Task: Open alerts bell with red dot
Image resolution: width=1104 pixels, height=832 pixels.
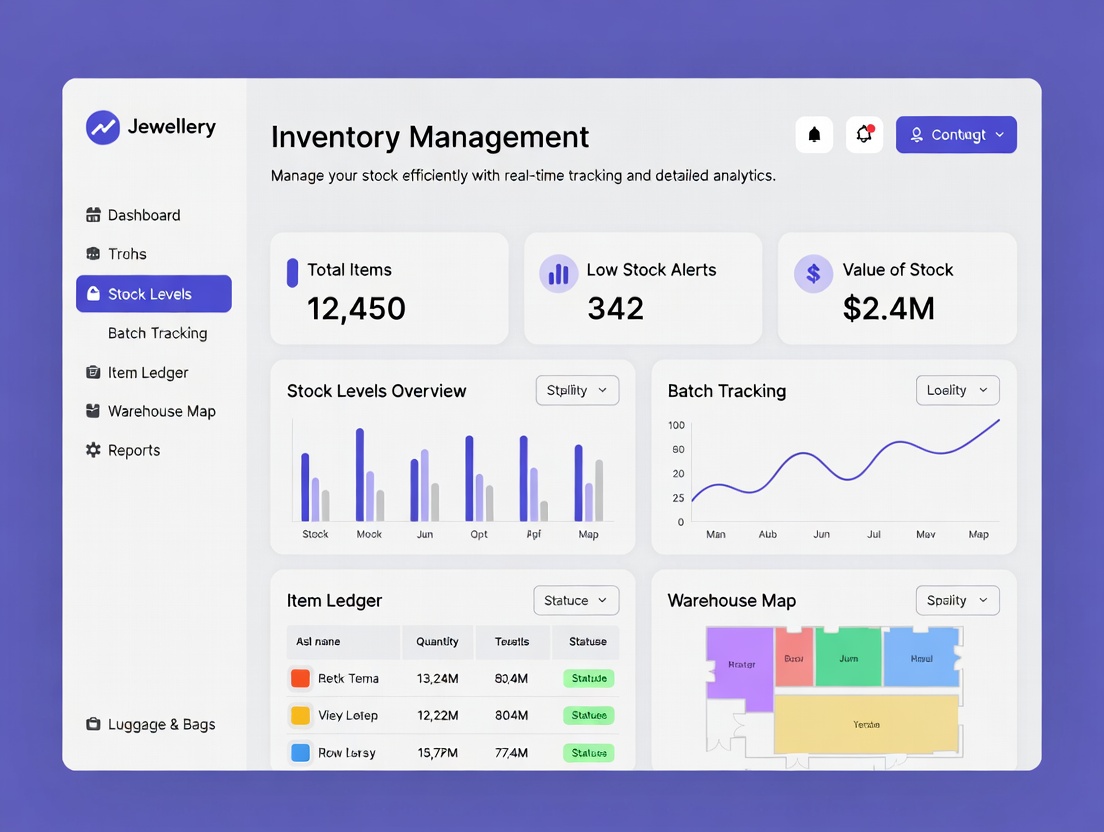Action: (x=864, y=135)
